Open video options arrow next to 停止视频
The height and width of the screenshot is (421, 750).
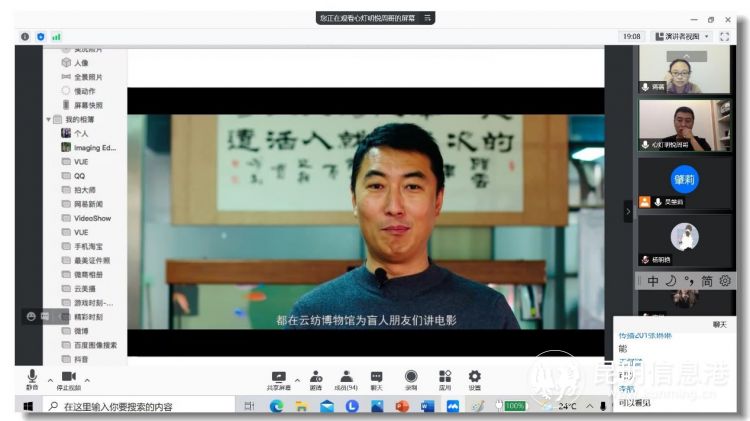coord(87,380)
